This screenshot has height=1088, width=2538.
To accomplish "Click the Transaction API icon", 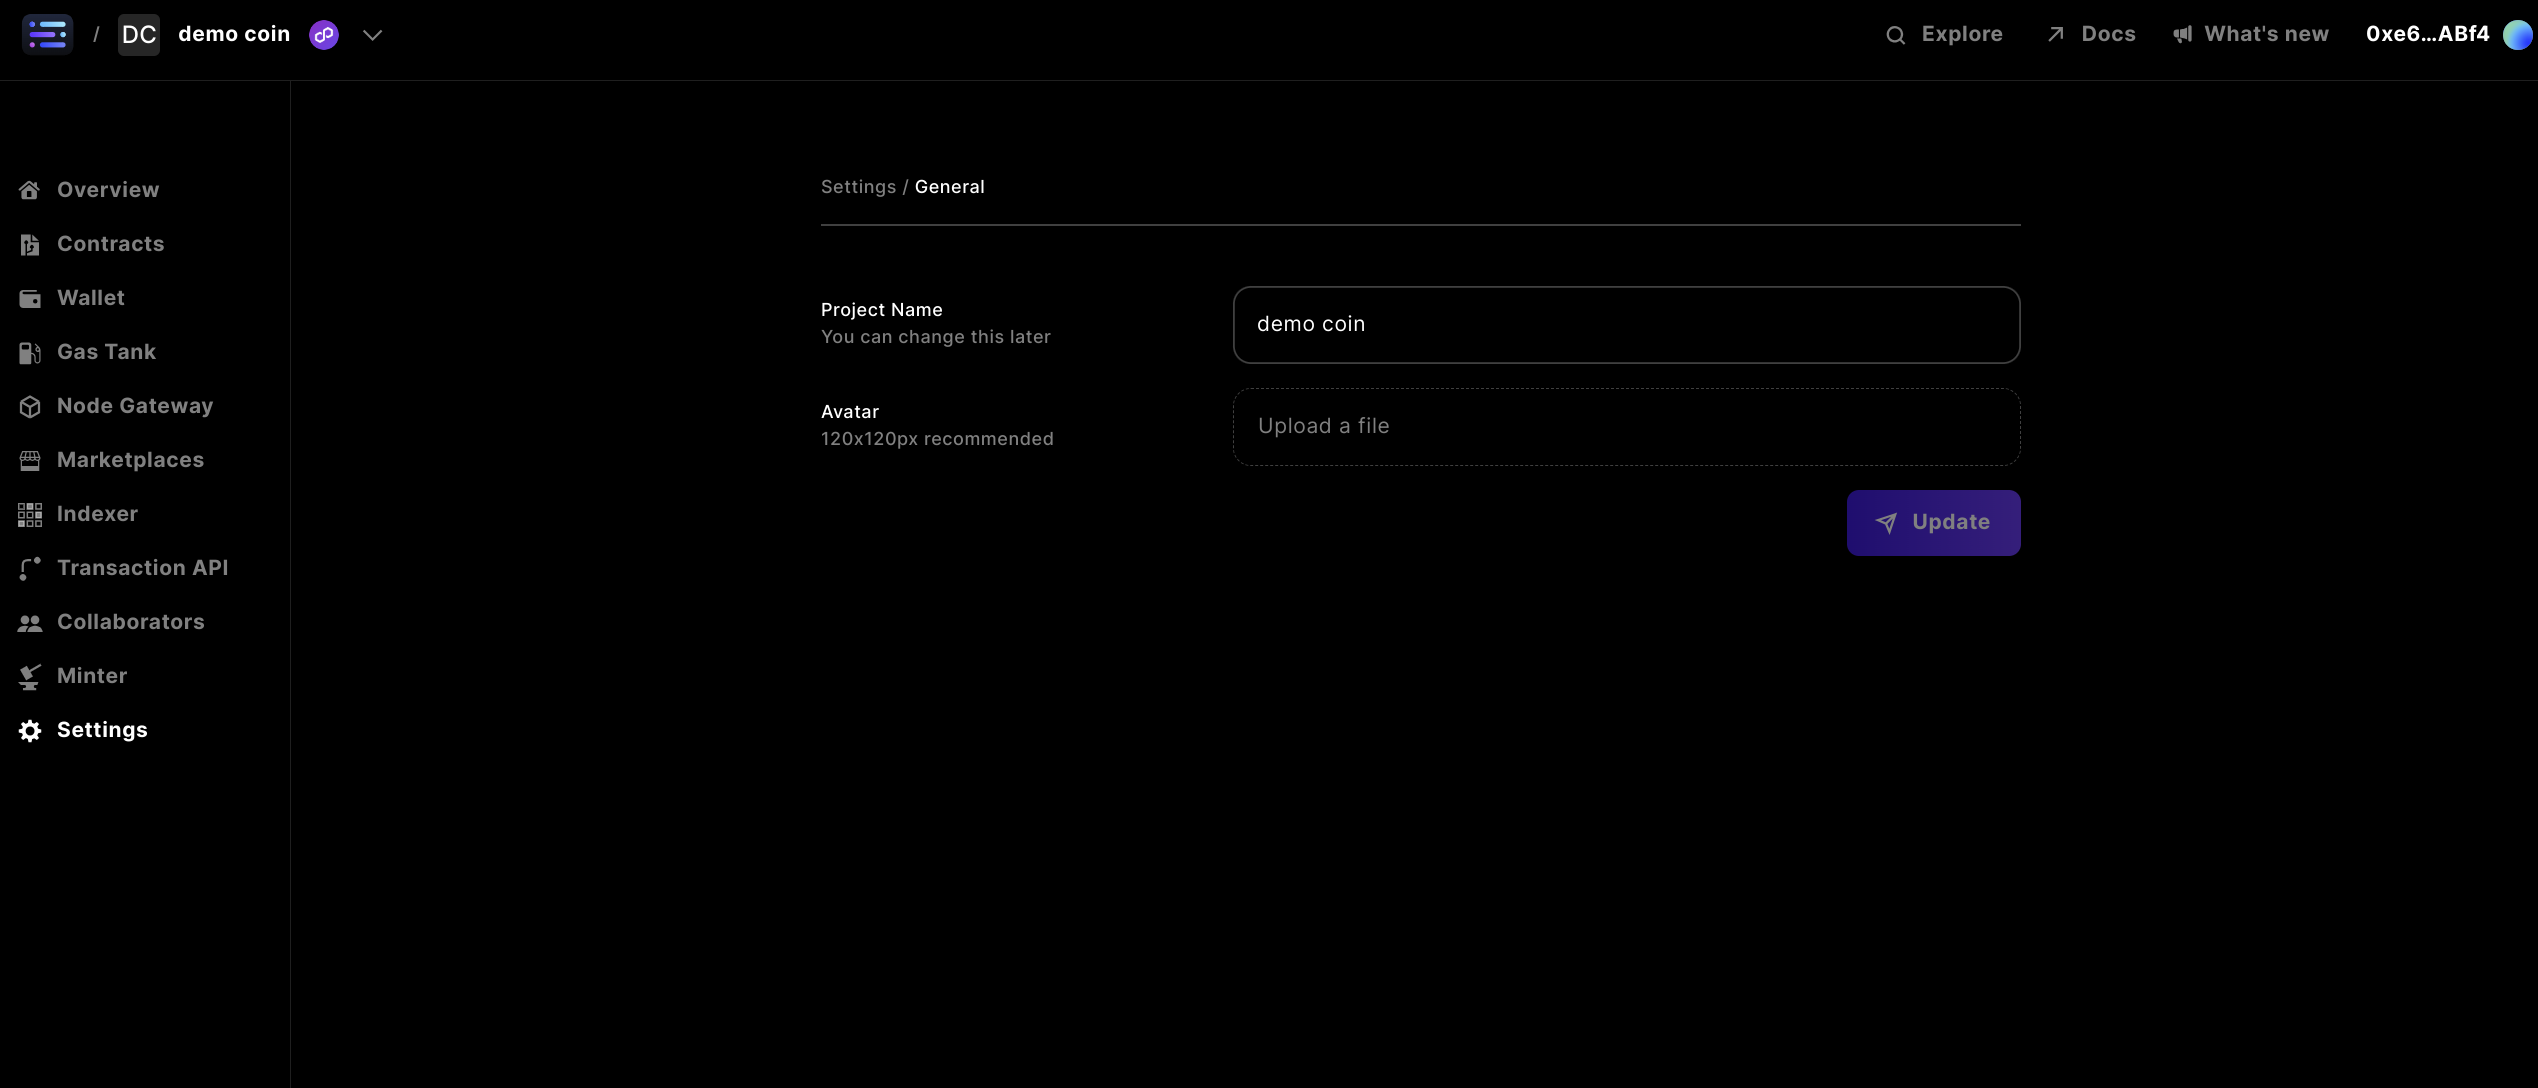I will (29, 567).
